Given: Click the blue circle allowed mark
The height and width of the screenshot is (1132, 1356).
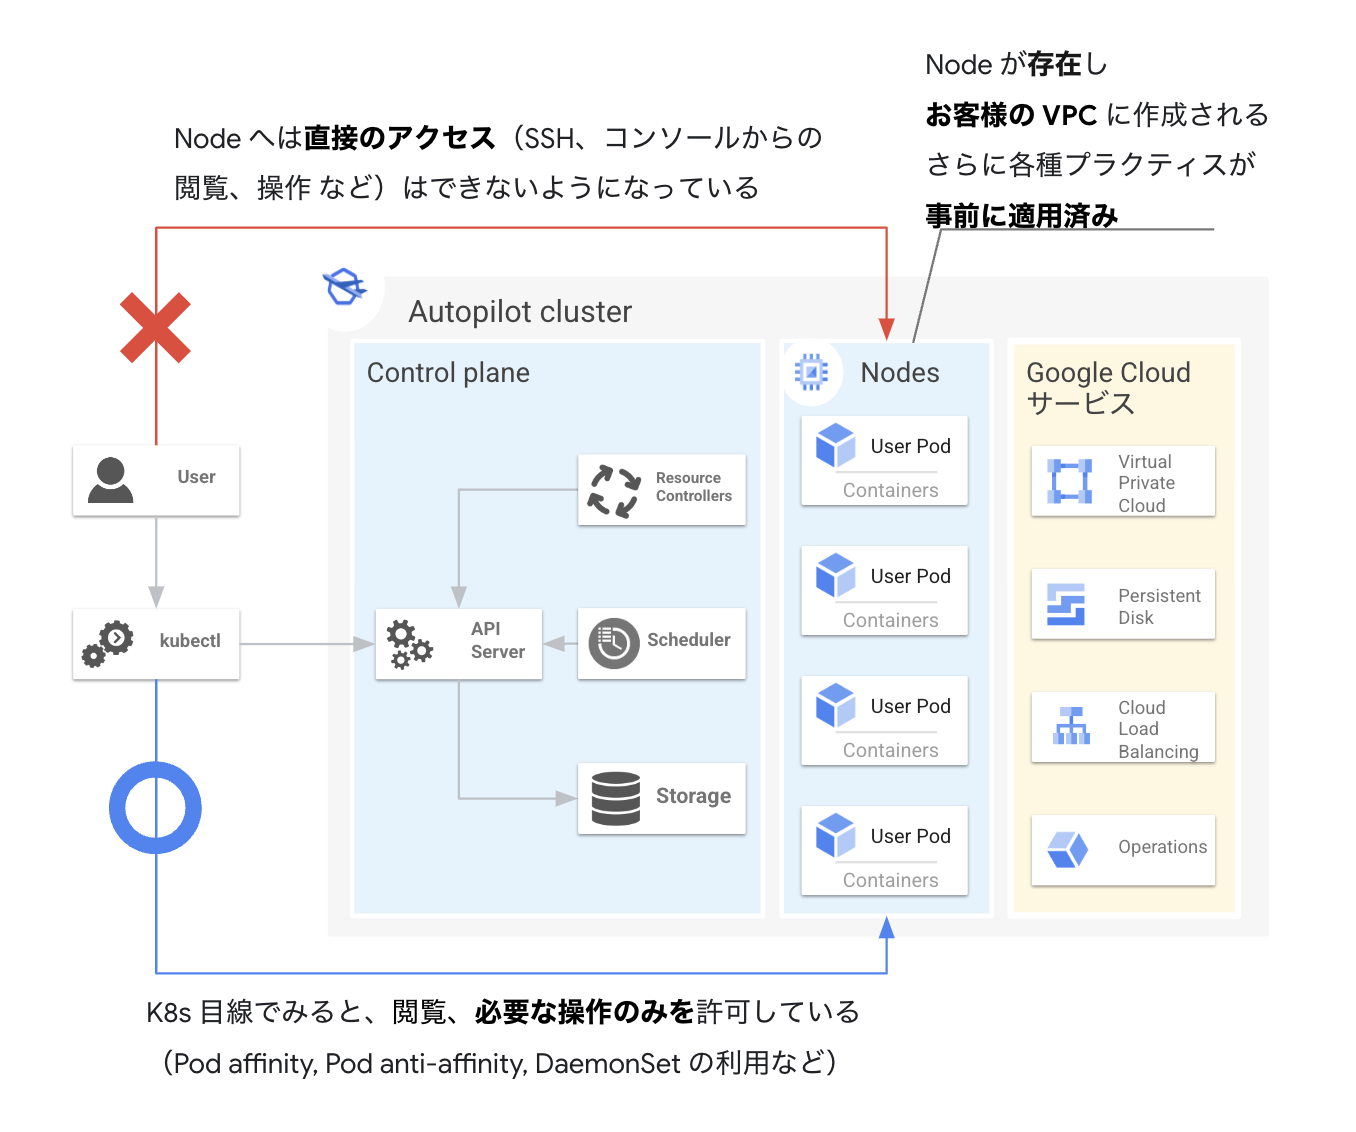Looking at the screenshot, I should (x=155, y=808).
